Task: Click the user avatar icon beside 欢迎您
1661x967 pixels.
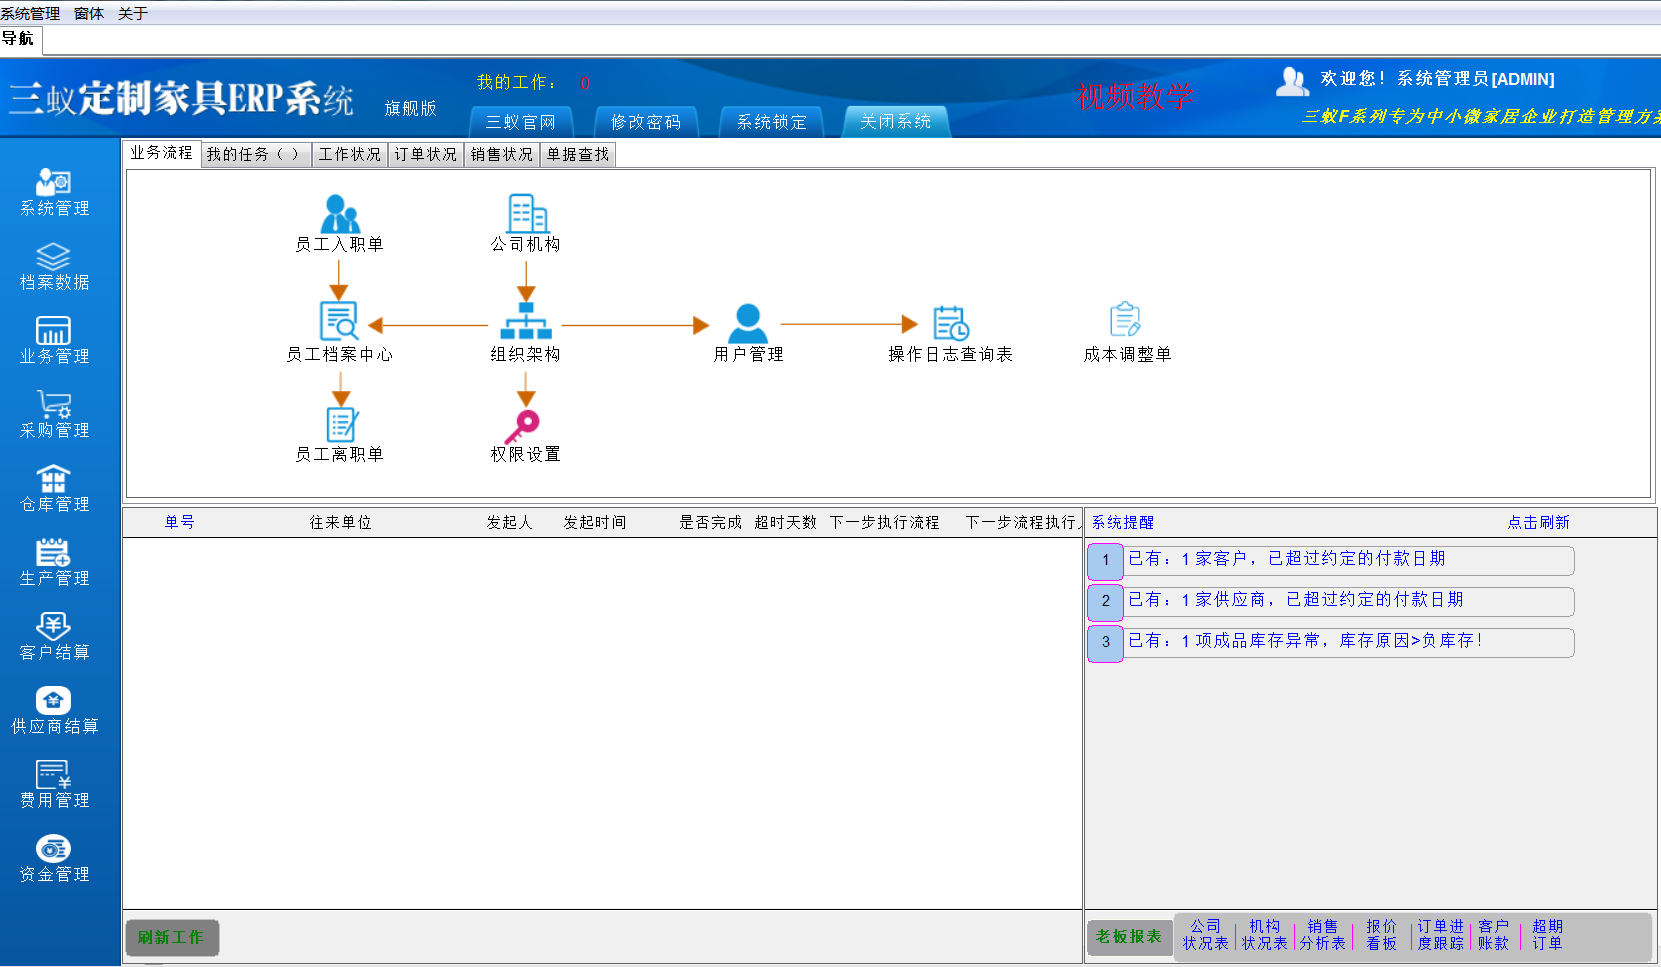Action: click(x=1292, y=81)
